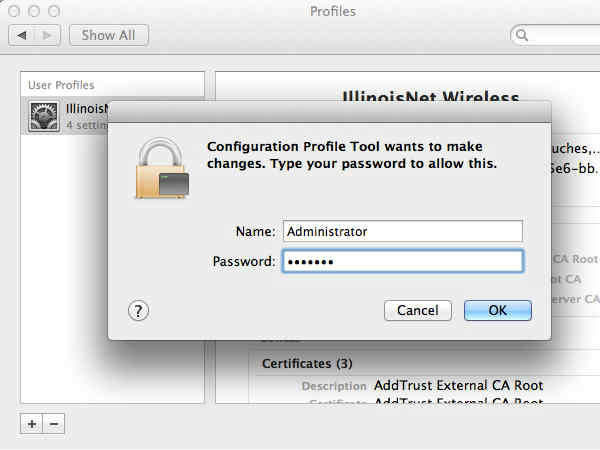600x450 pixels.
Task: Click the Show All button
Action: pos(108,35)
